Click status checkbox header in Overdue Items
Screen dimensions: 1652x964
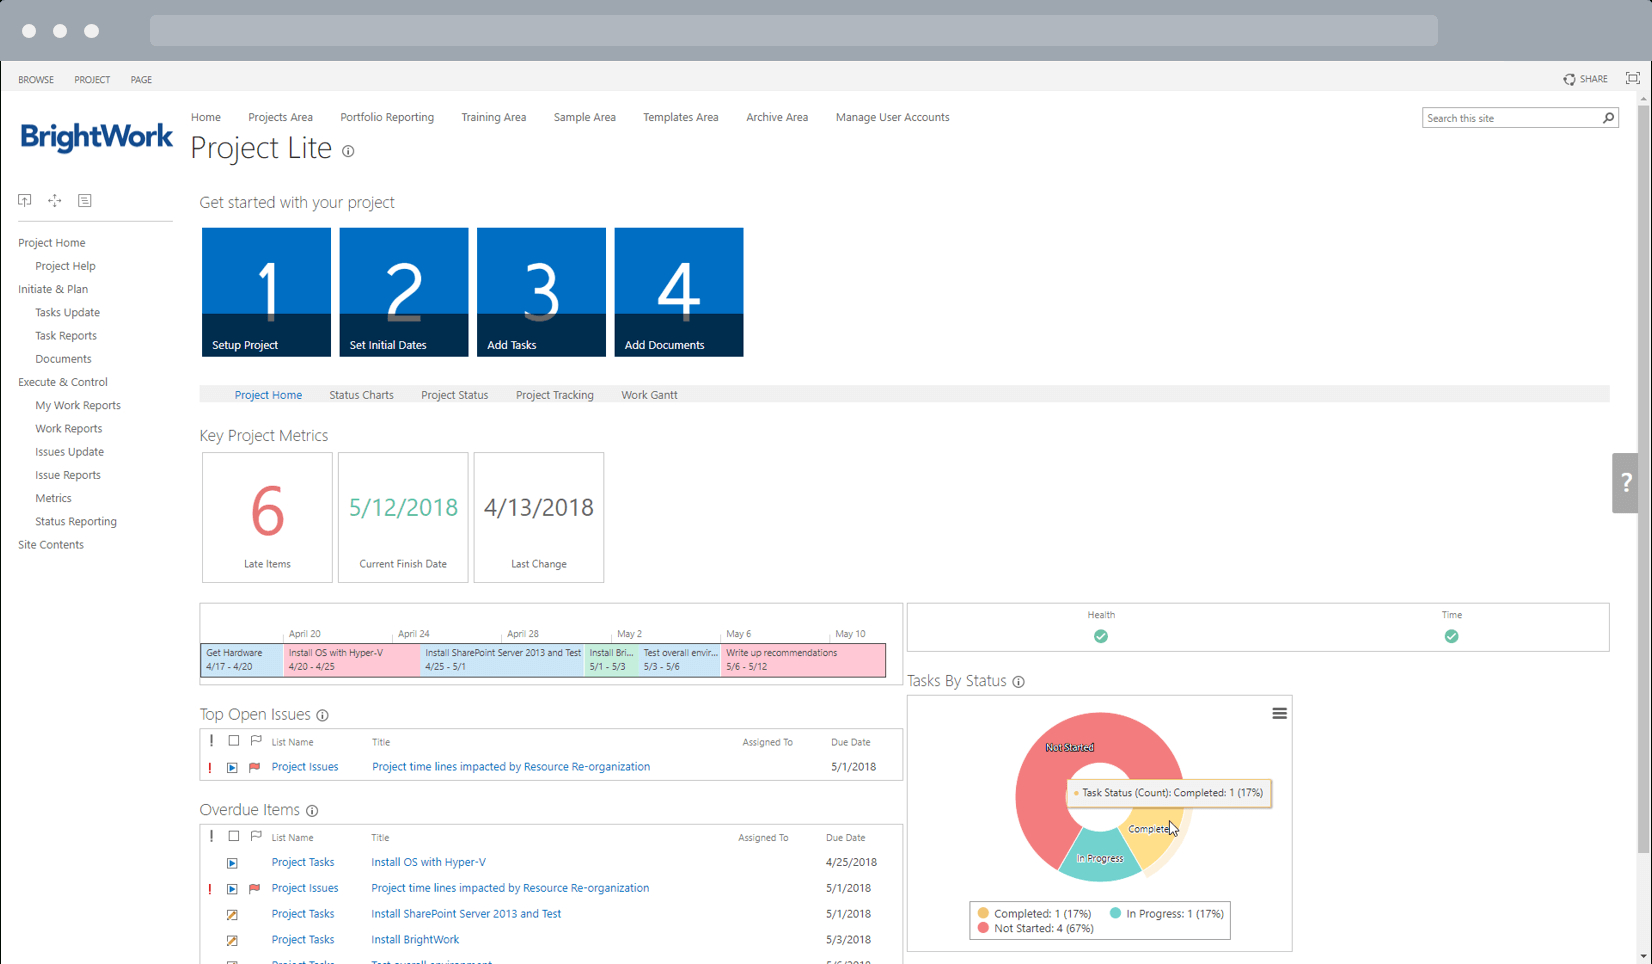(234, 836)
